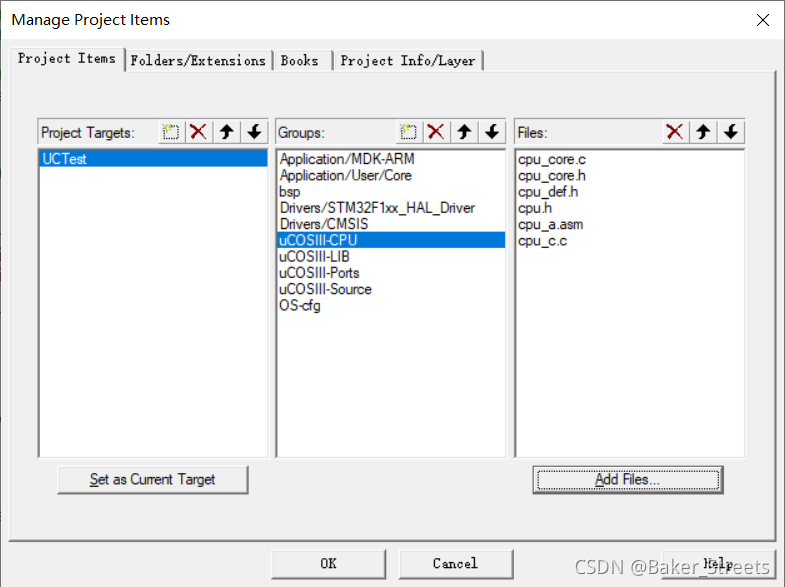Switch to the Project Items tab
The width and height of the screenshot is (785, 587).
click(x=67, y=59)
